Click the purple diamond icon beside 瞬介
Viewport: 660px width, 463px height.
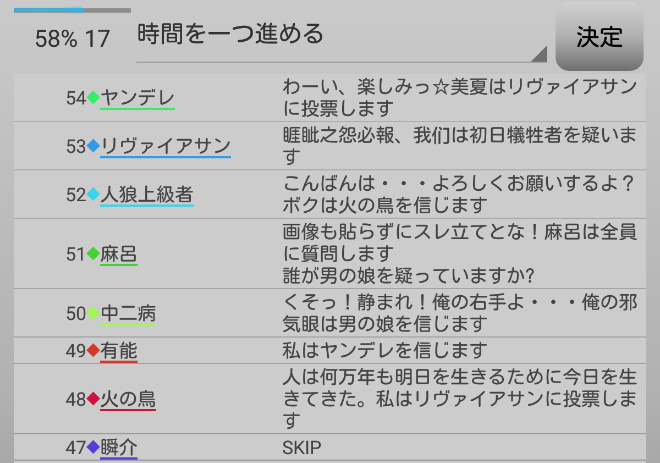coord(94,448)
